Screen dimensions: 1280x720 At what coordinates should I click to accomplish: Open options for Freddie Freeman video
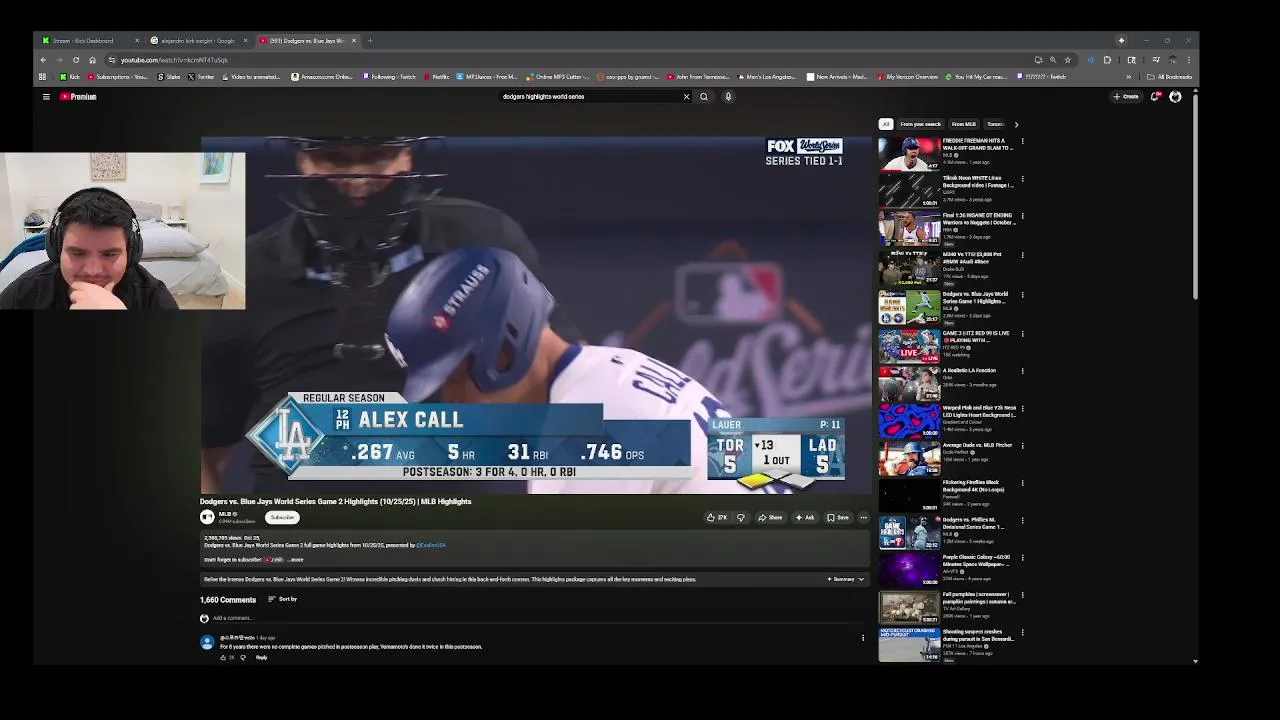point(1022,142)
